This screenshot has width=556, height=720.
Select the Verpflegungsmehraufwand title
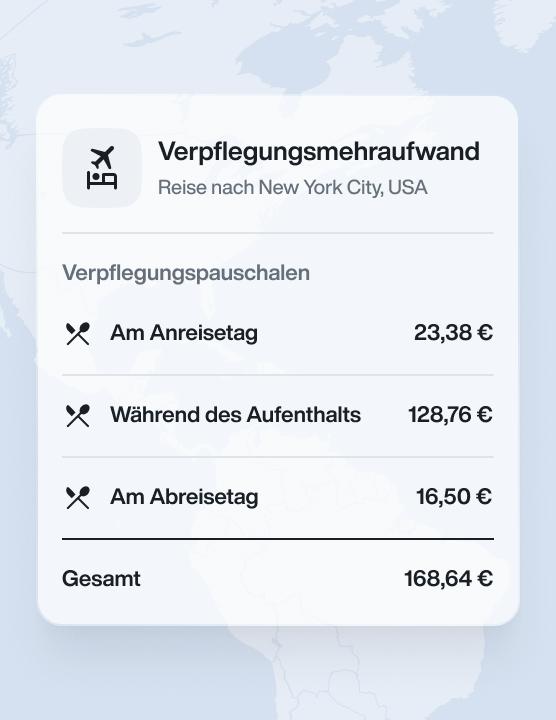[319, 152]
